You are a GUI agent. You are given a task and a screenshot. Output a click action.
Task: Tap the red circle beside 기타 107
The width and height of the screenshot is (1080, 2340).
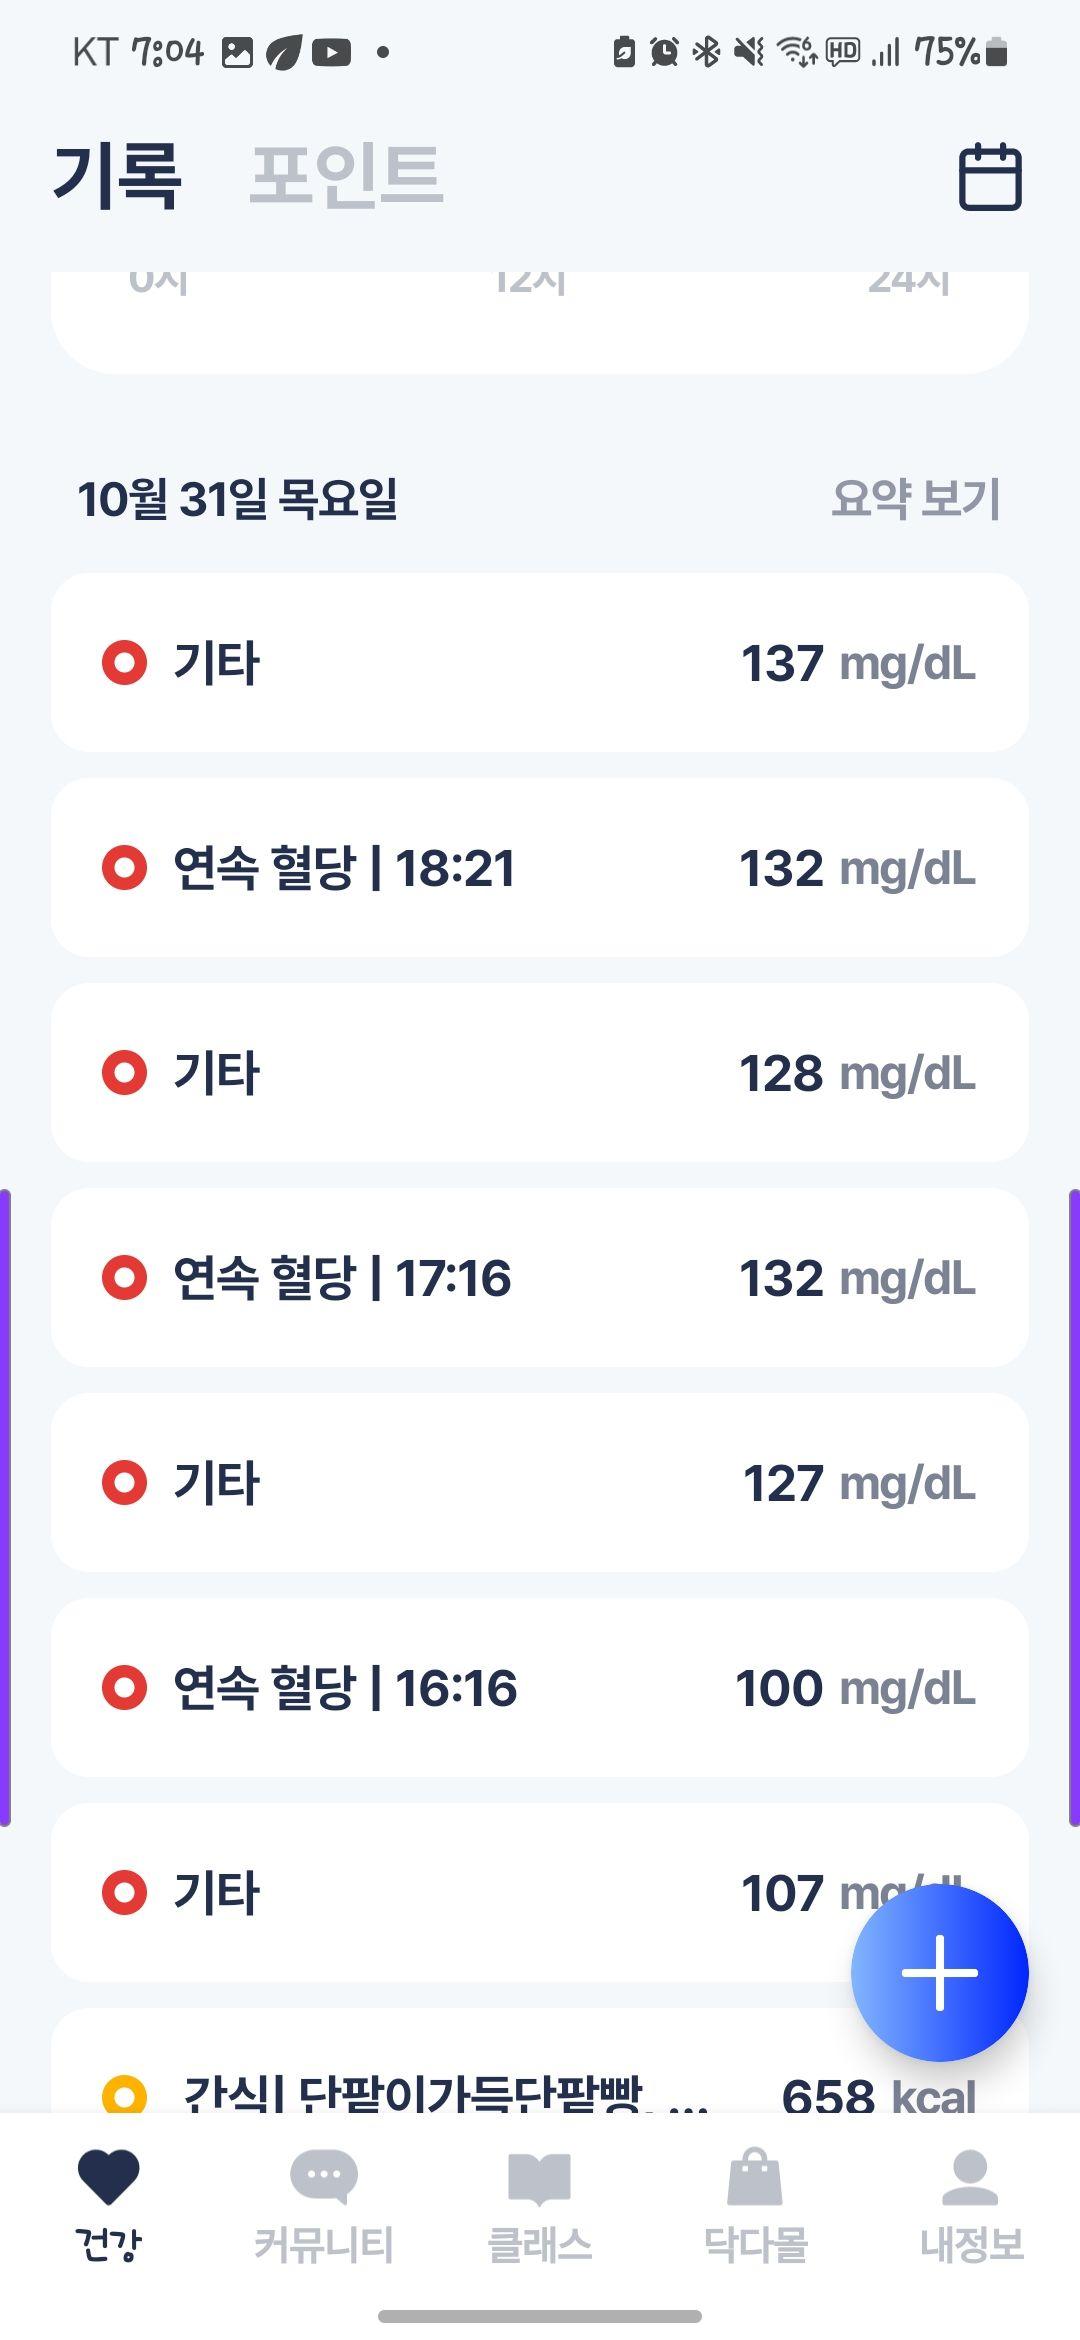125,1892
